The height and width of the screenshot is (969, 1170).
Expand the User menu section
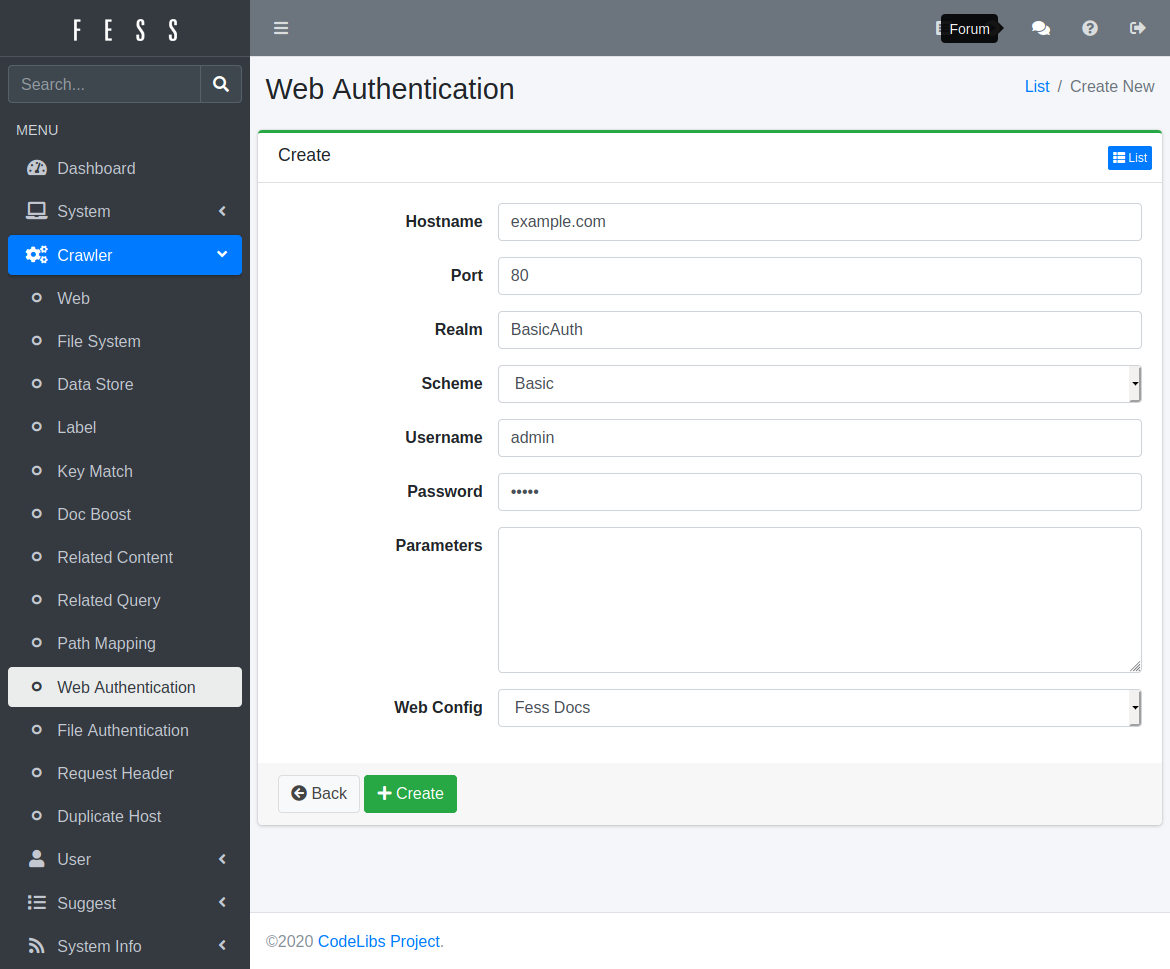tap(124, 859)
